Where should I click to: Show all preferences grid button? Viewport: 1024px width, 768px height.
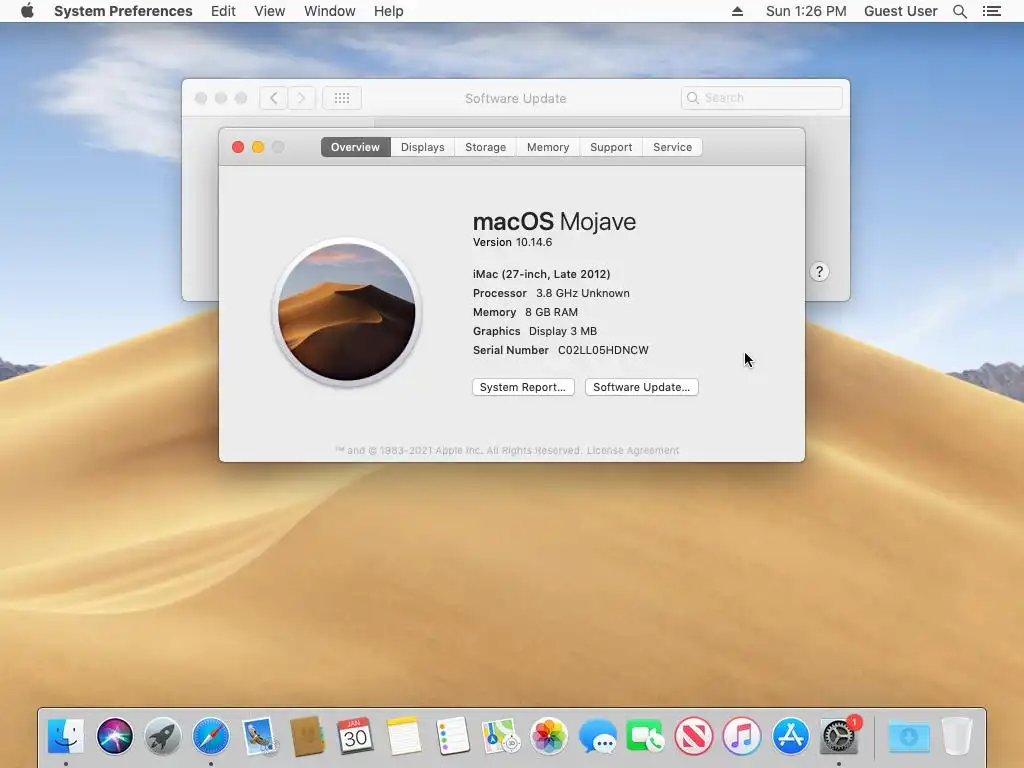(342, 98)
